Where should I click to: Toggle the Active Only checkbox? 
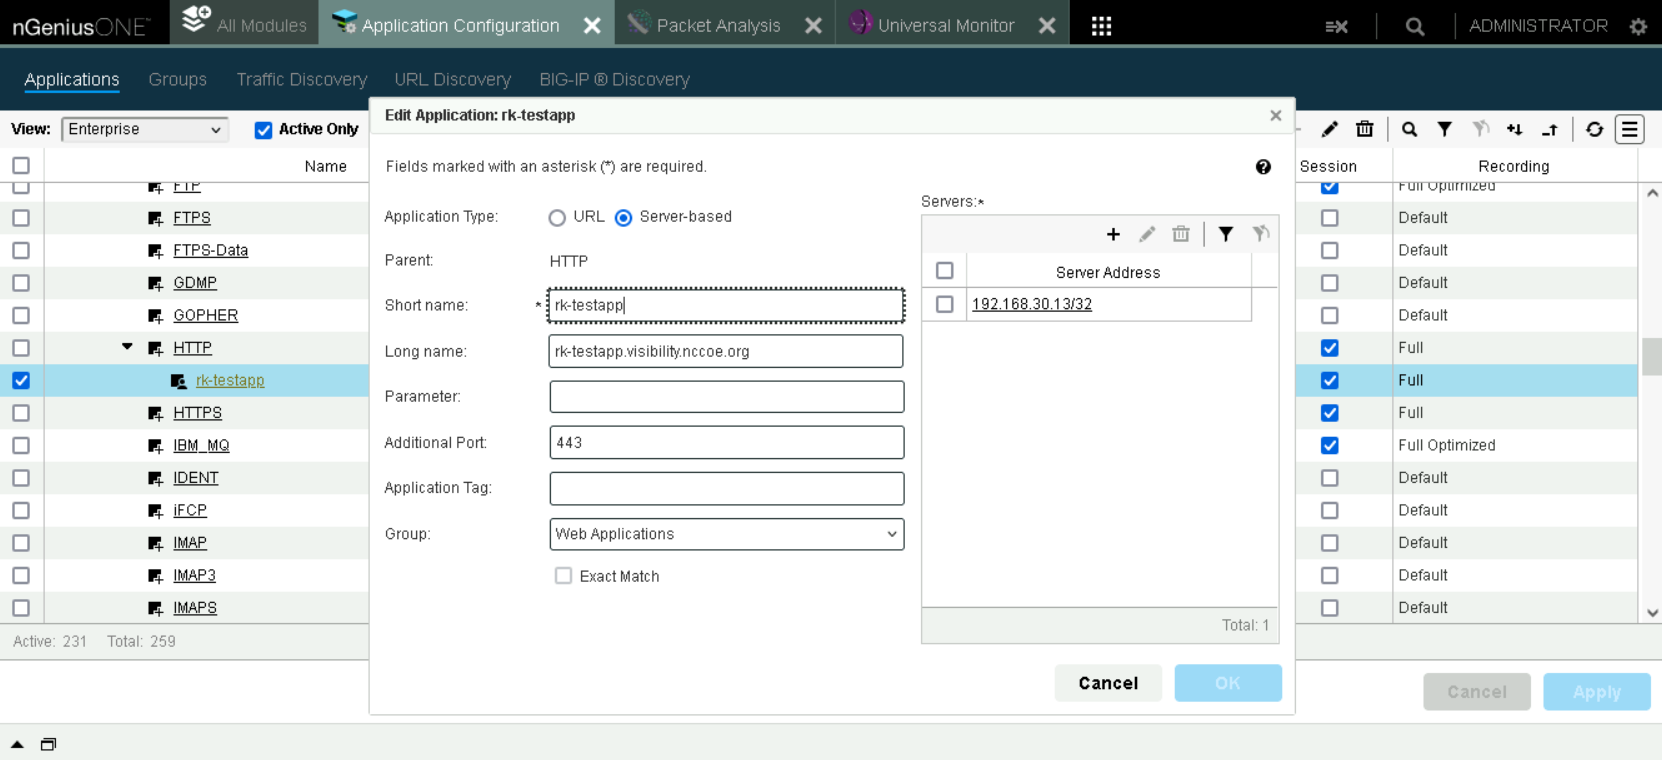pyautogui.click(x=264, y=130)
